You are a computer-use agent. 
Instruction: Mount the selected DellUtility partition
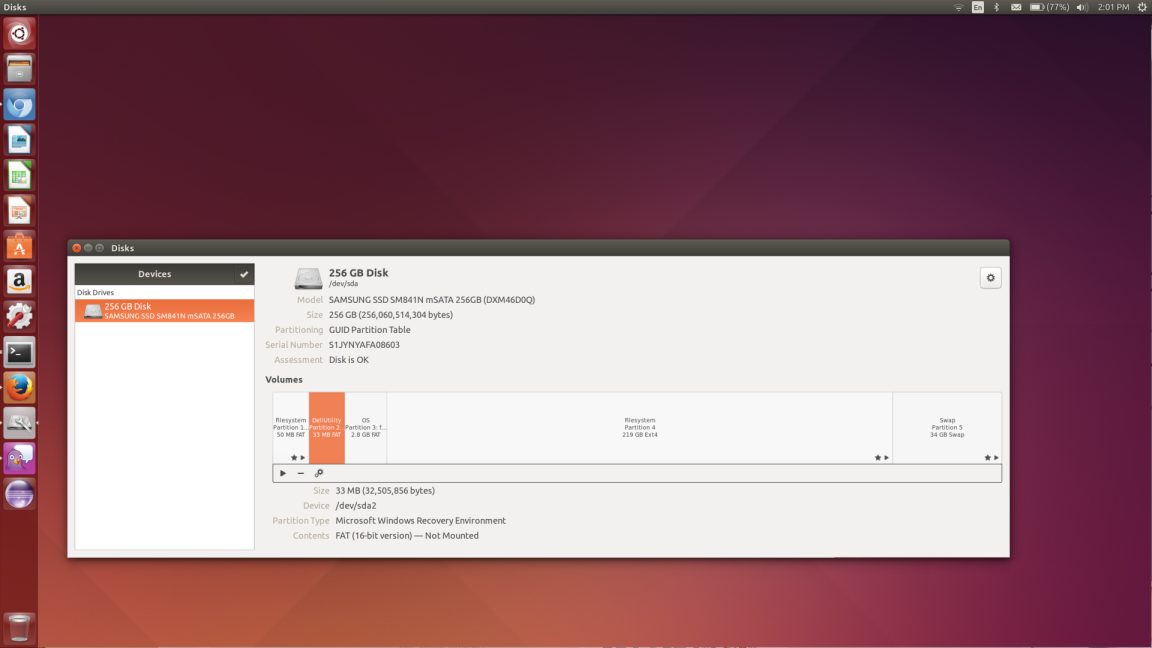pyautogui.click(x=283, y=472)
